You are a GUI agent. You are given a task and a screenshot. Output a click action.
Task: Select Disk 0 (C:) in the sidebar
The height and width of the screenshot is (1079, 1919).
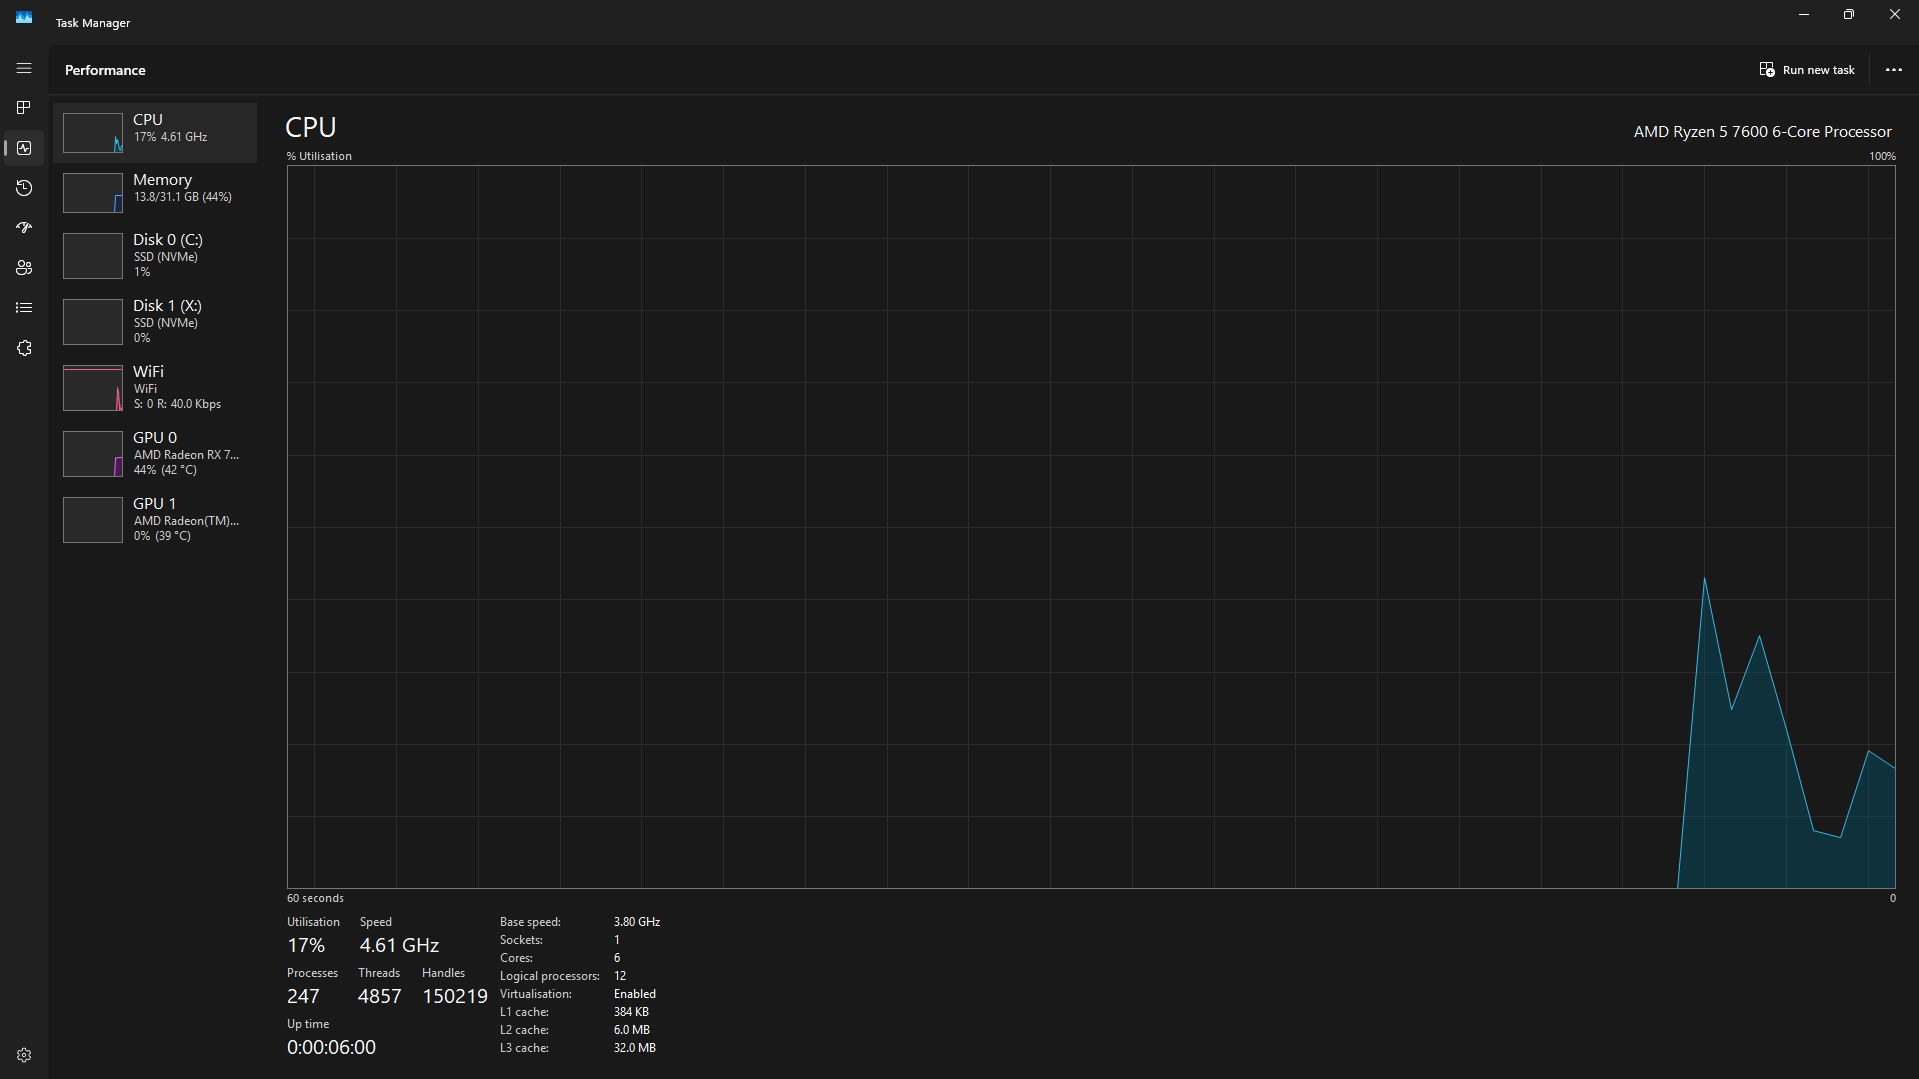click(155, 256)
